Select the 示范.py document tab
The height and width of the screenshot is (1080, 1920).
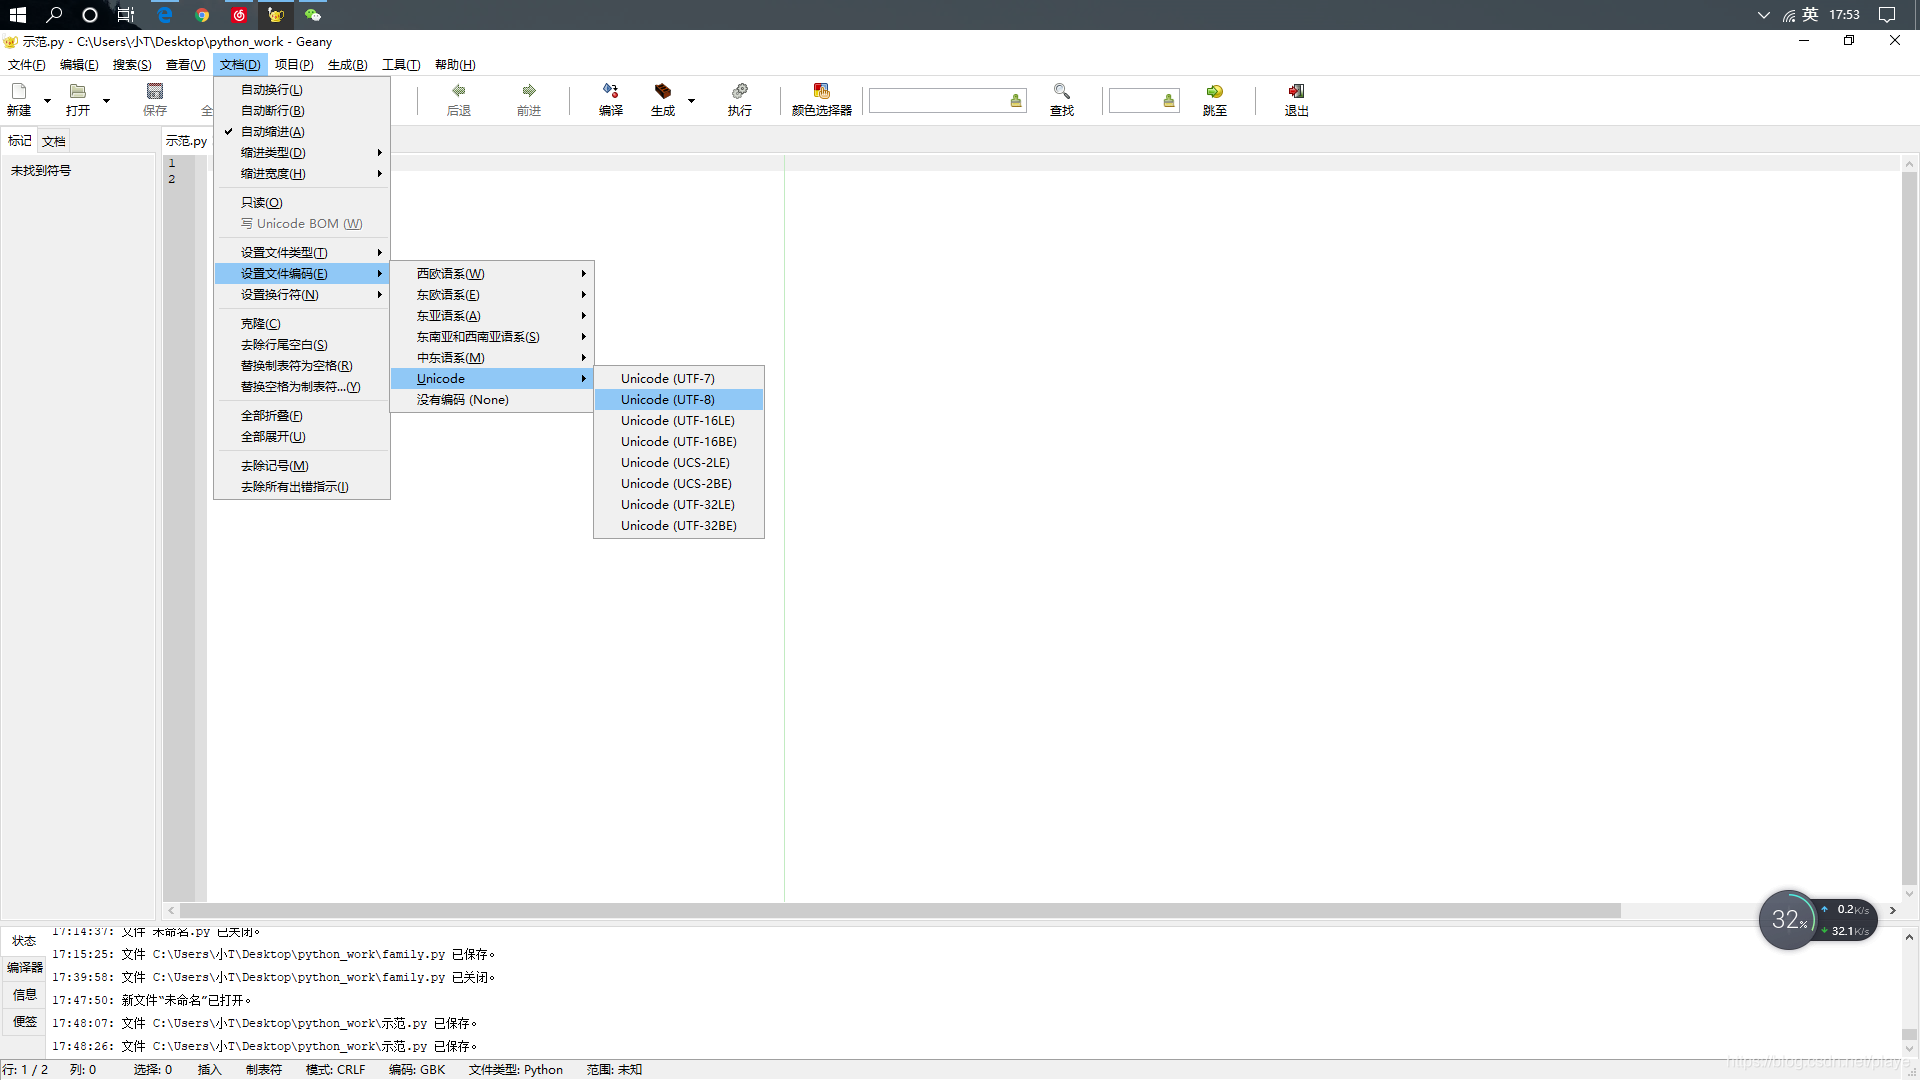[186, 141]
